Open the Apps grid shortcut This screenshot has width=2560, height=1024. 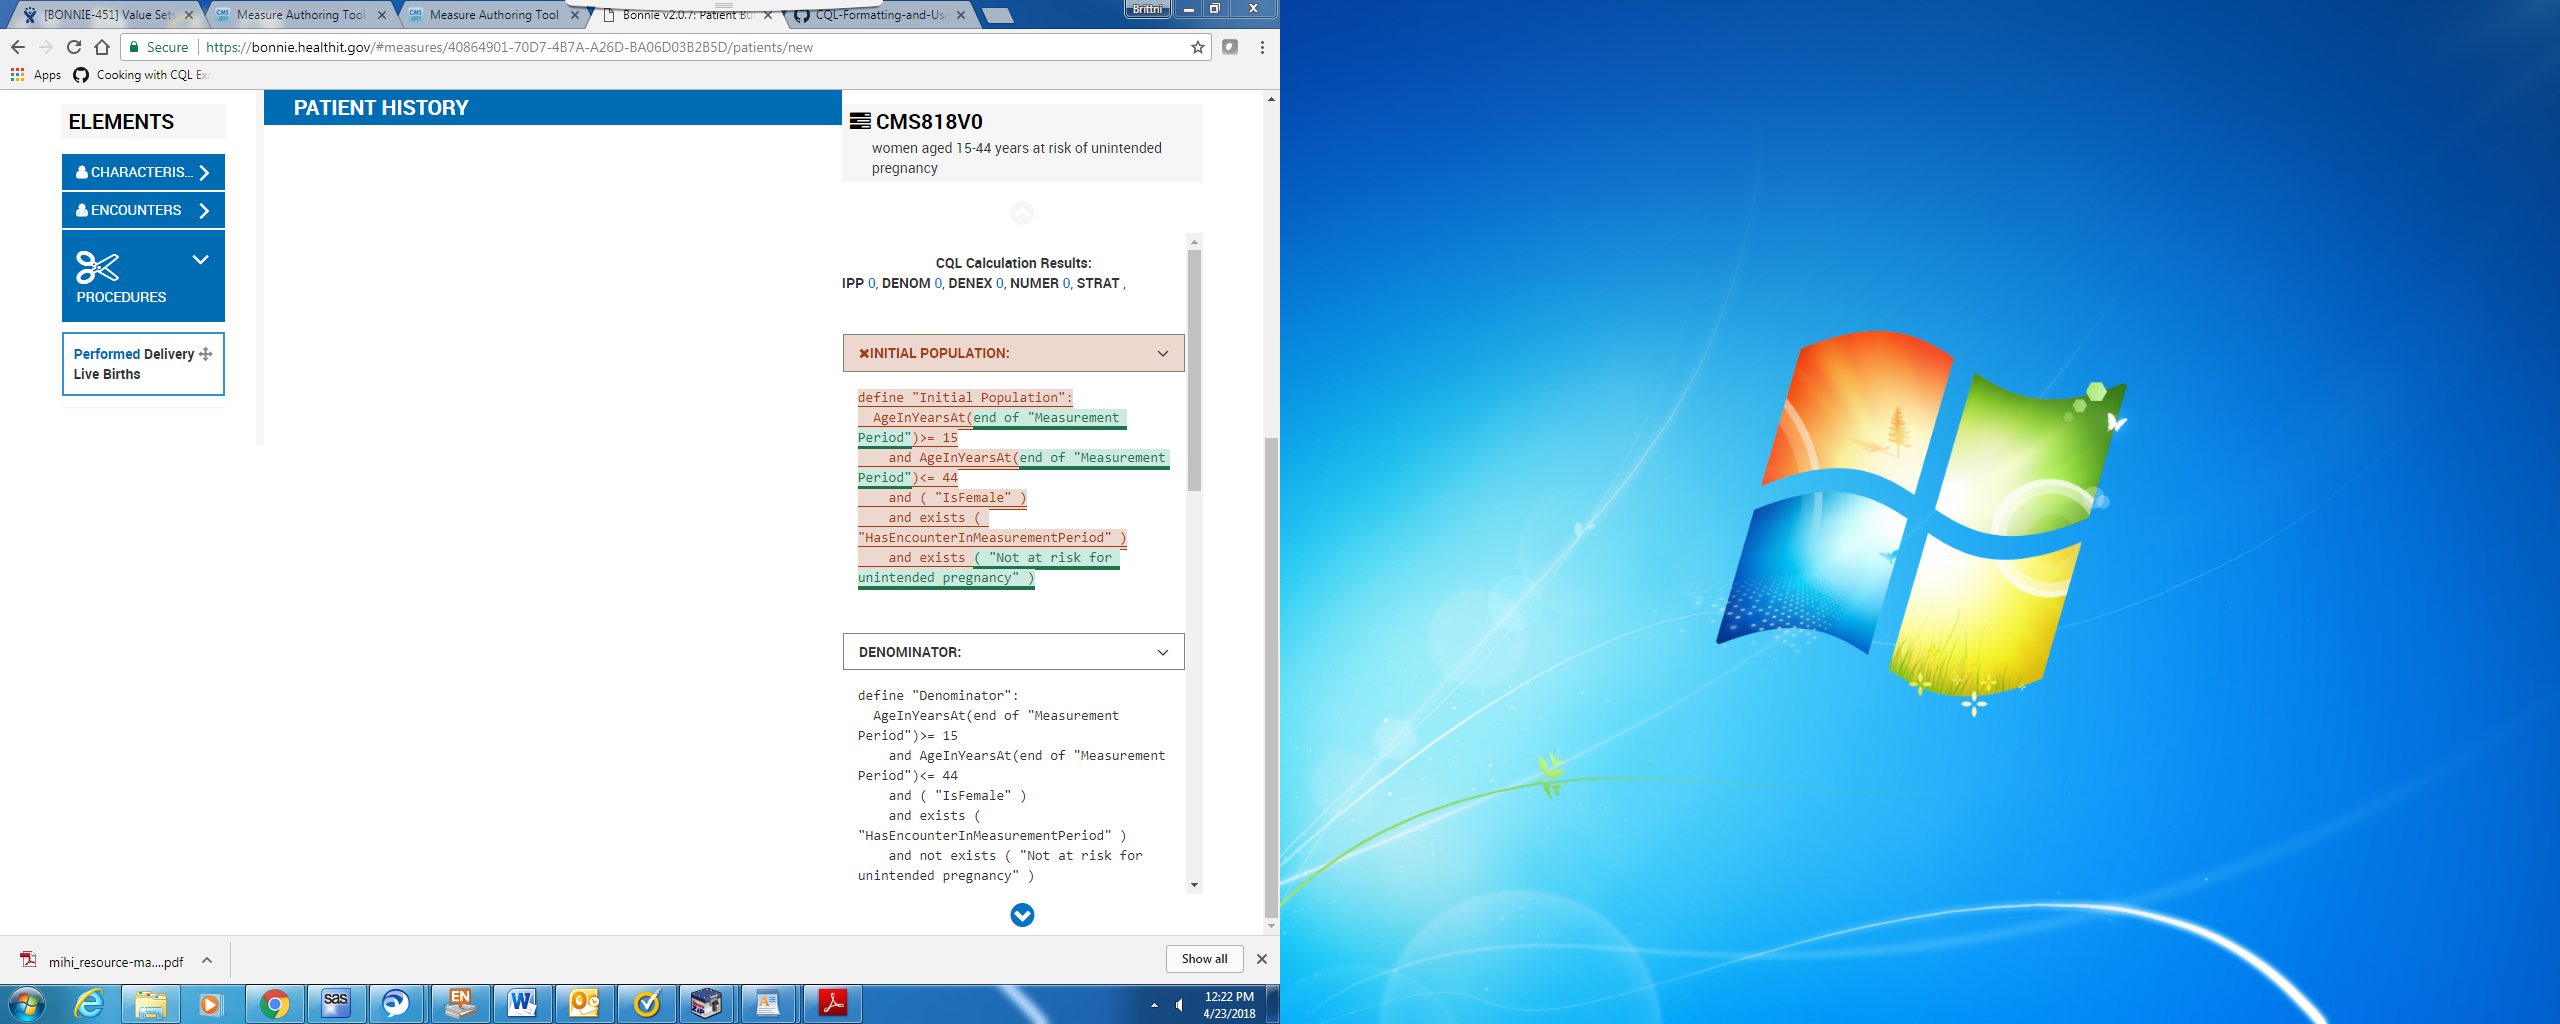pyautogui.click(x=36, y=75)
